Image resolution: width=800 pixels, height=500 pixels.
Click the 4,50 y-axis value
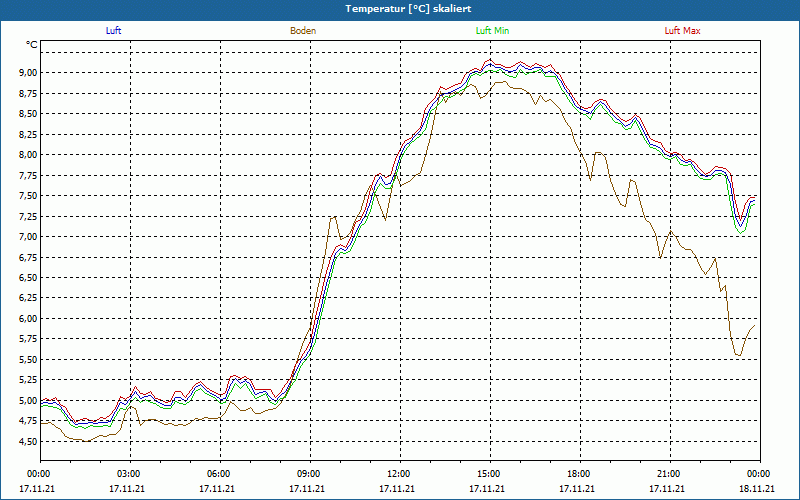28,441
